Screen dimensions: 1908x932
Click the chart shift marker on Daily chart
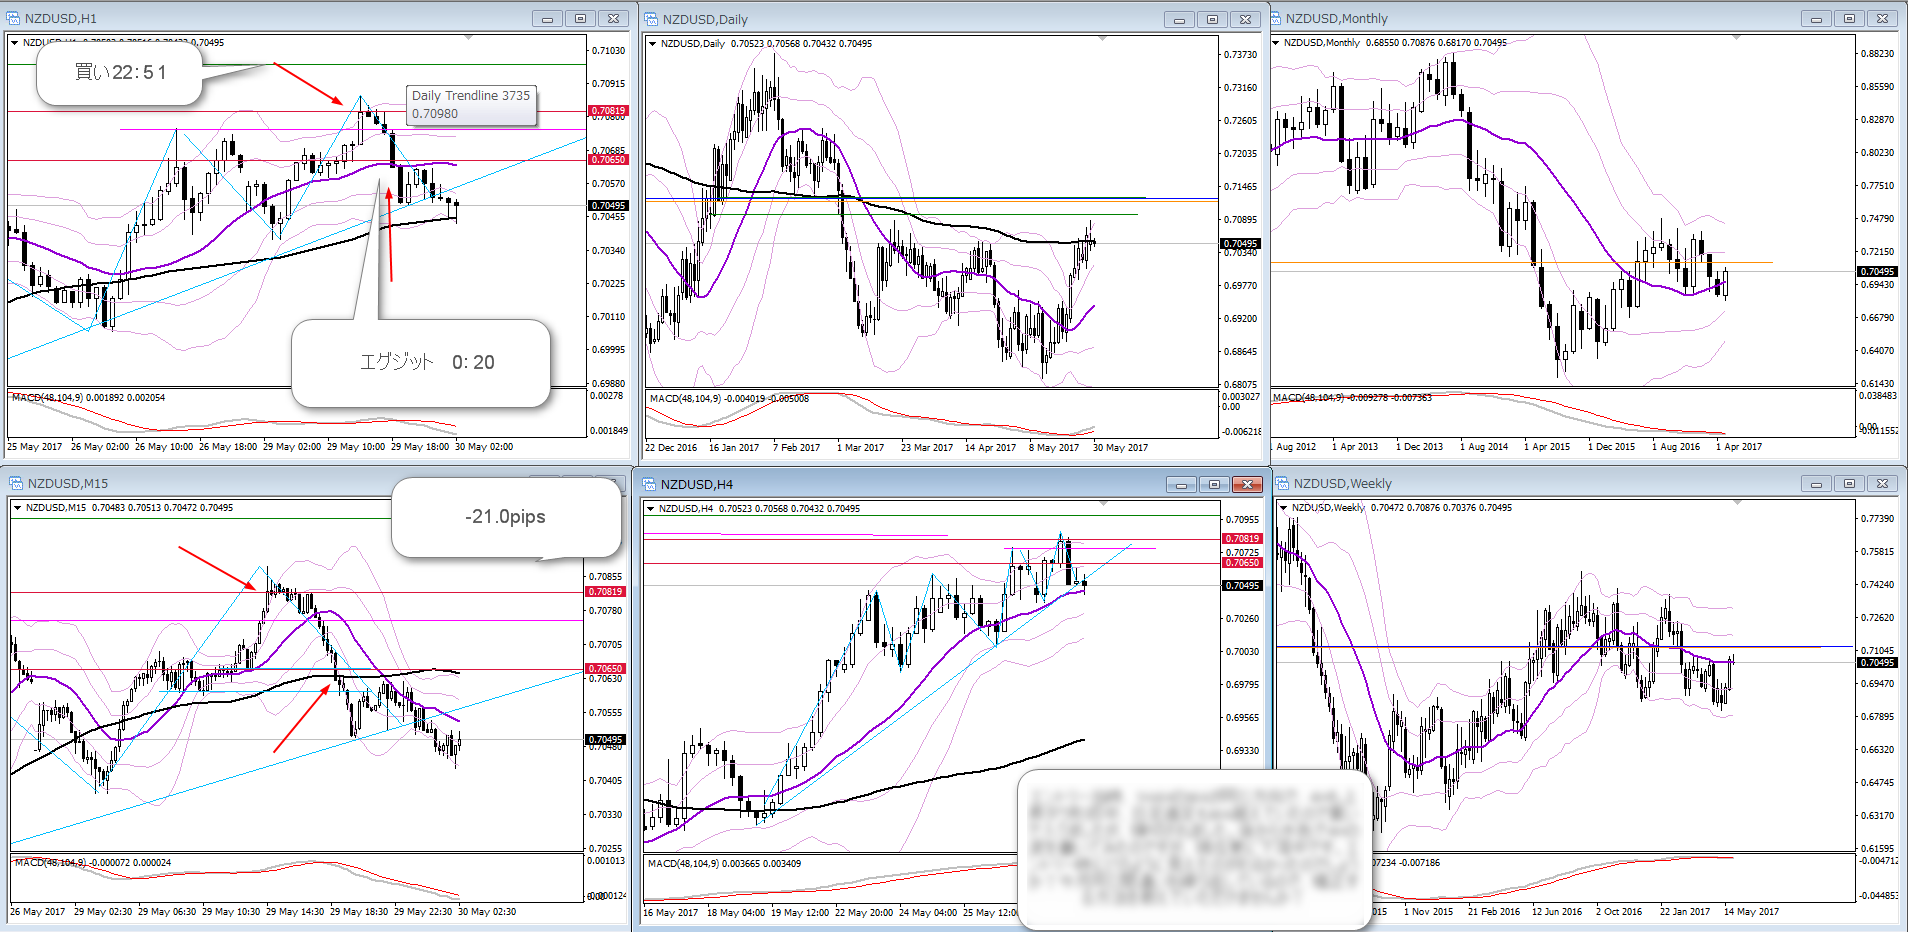[x=1103, y=39]
